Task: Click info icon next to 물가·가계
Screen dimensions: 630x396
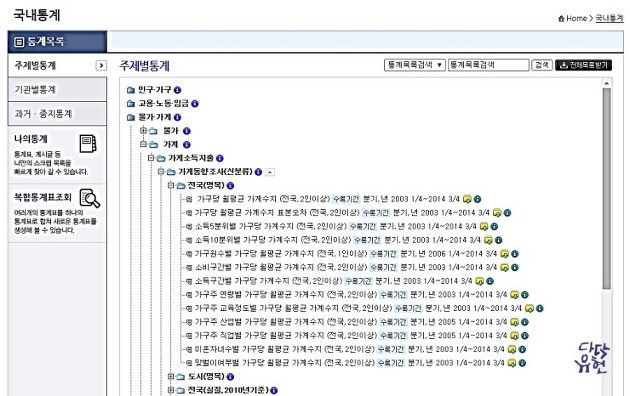Action: 177,117
